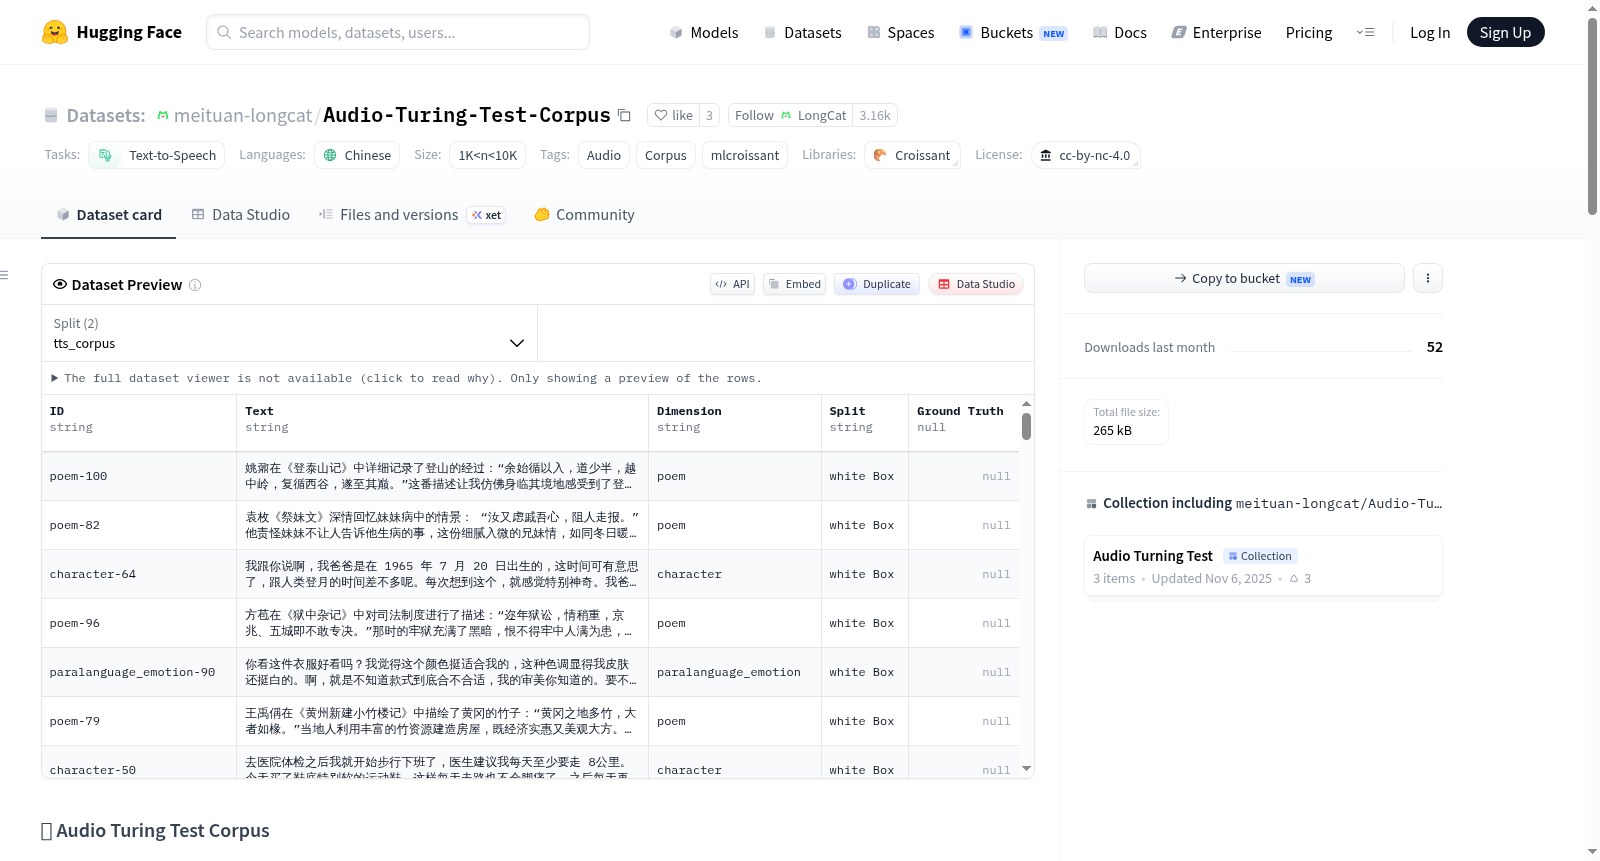Open Buckets in top navigation
Viewport: 1600px width, 861px height.
point(1013,32)
